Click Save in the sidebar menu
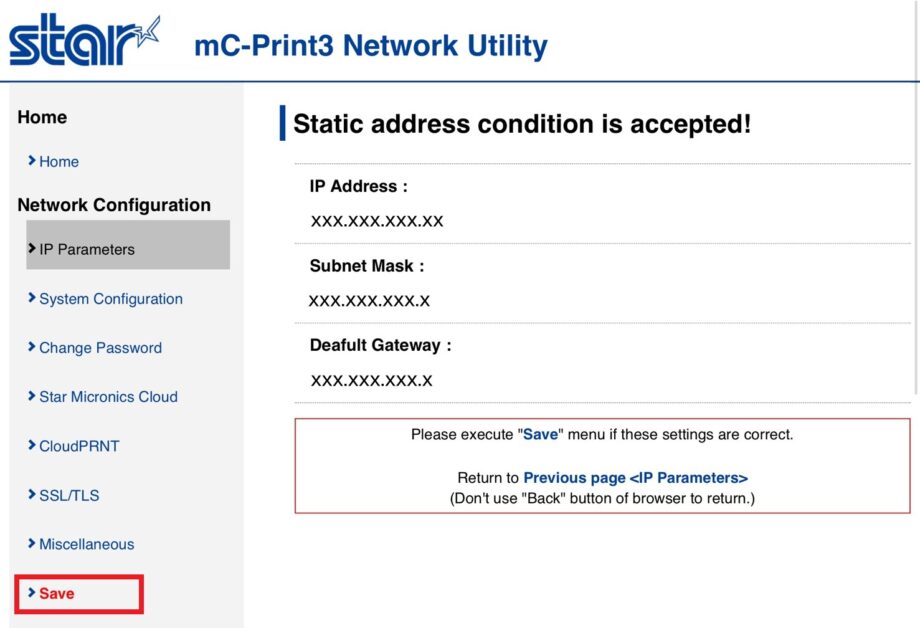 coord(57,594)
